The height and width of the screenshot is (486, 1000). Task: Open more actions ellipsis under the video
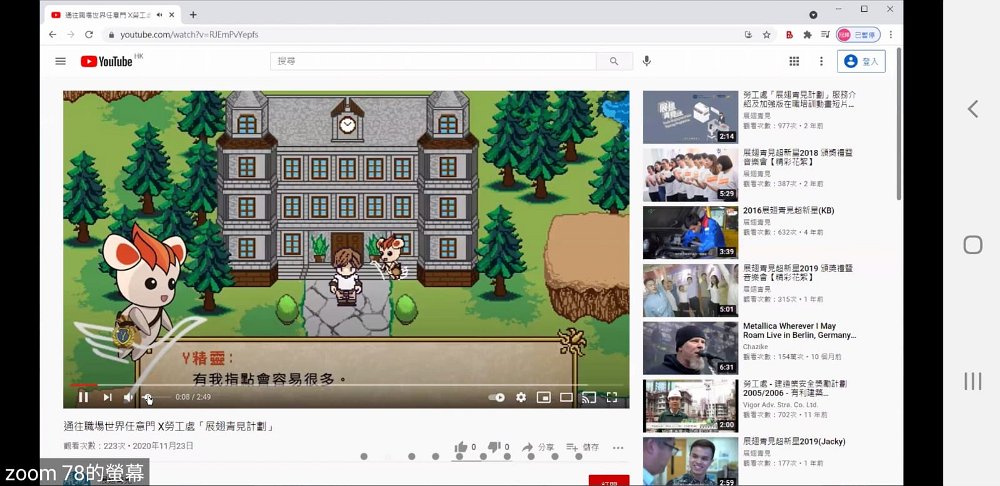618,448
